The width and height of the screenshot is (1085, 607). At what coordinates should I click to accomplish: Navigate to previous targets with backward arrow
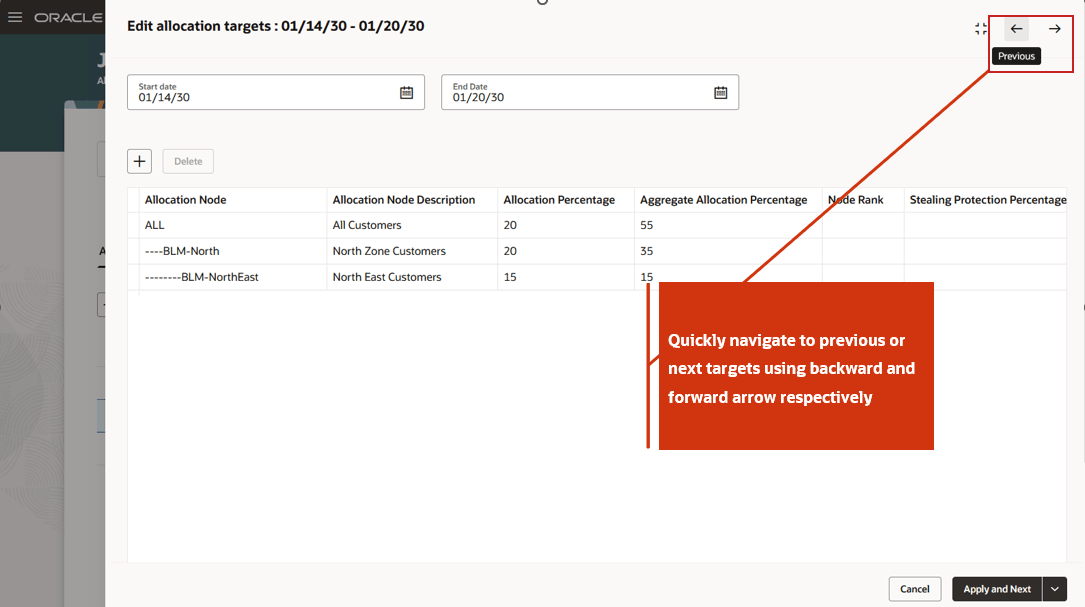1016,28
